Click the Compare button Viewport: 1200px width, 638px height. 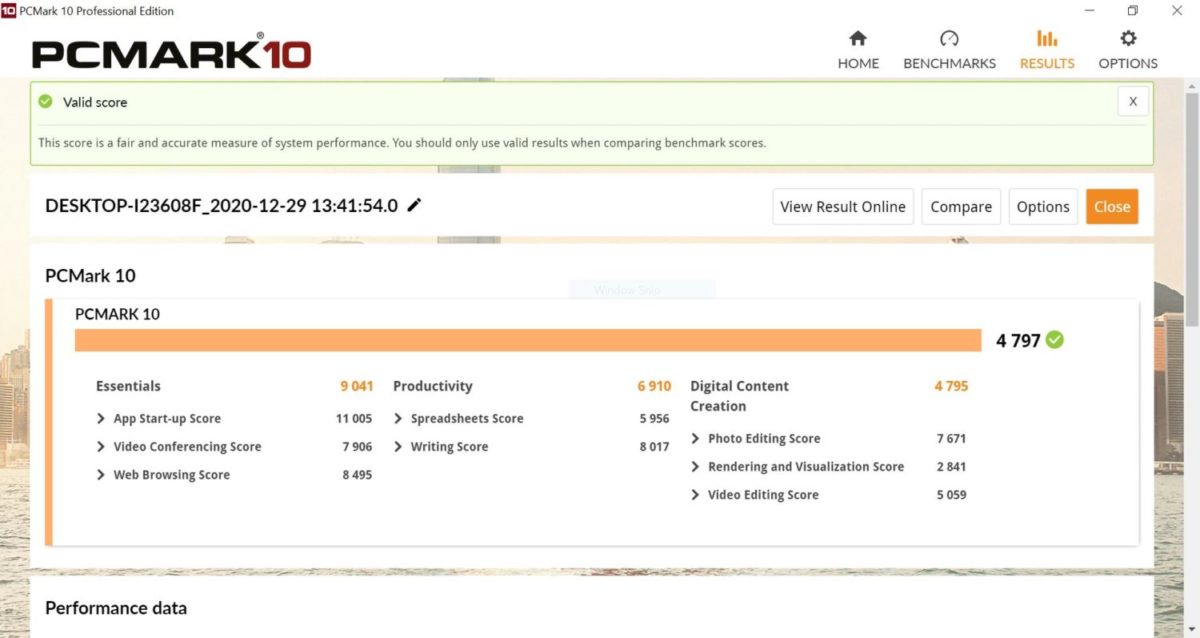point(961,207)
